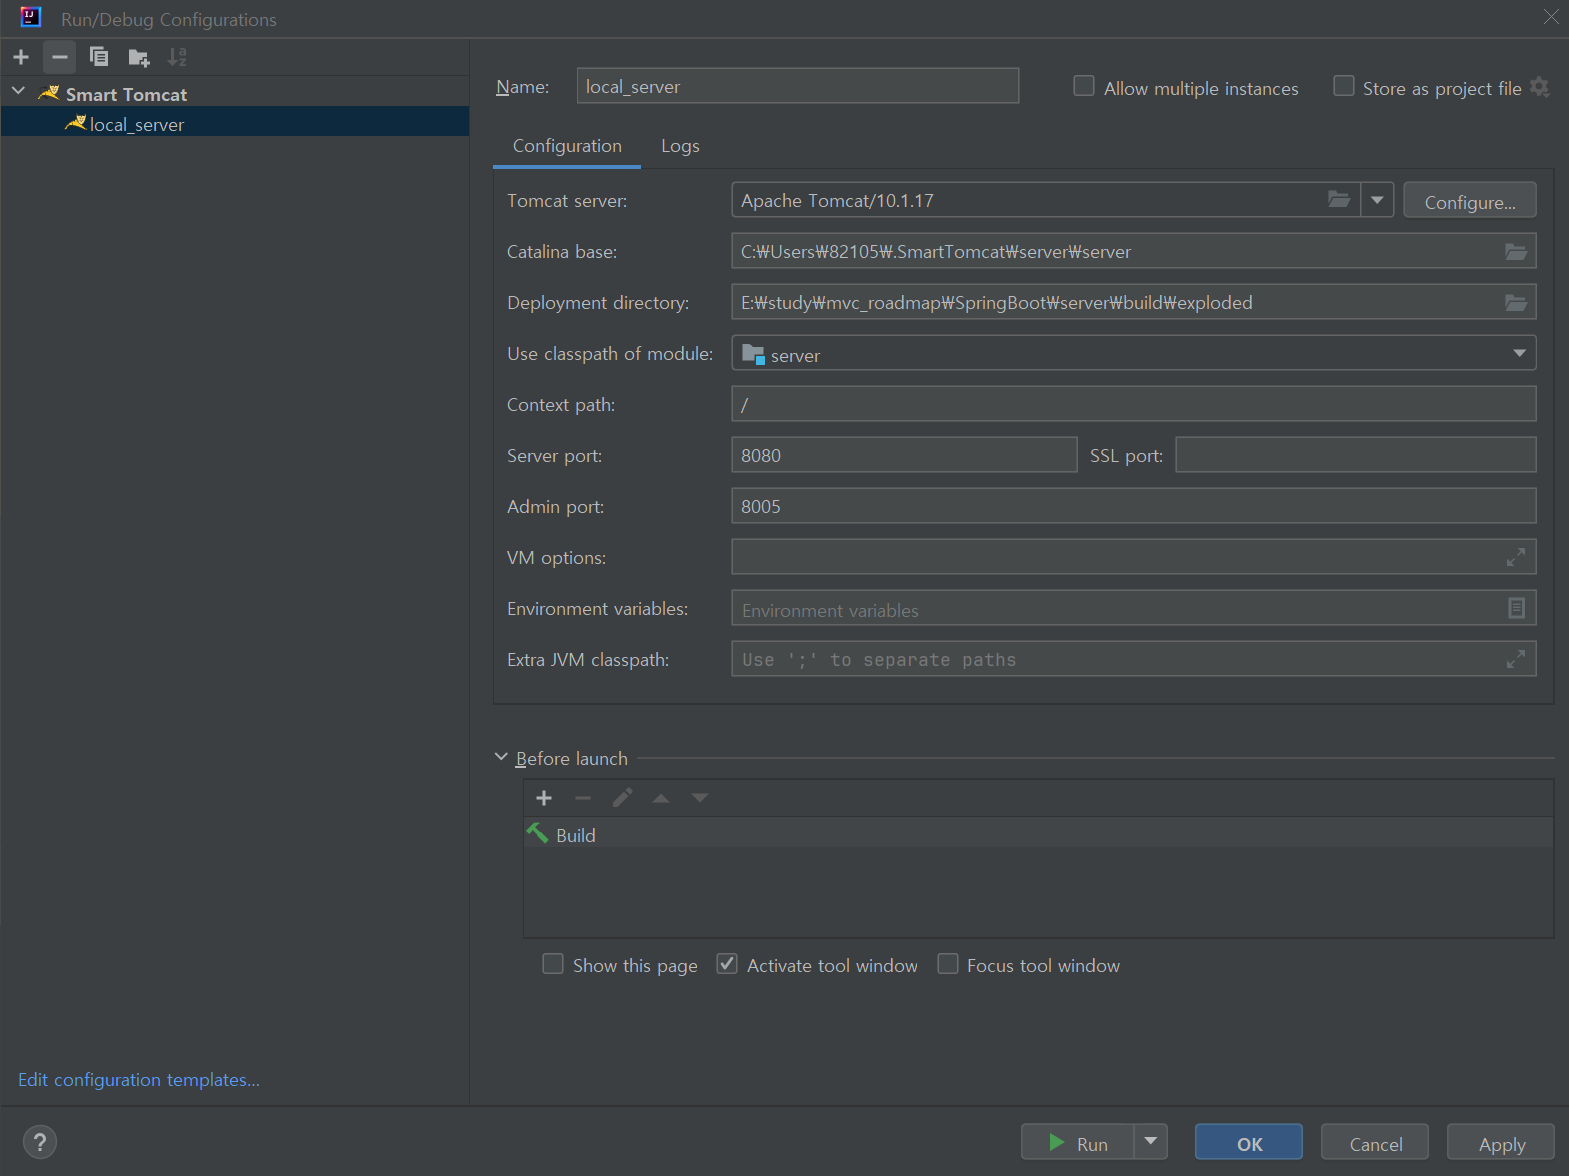Screen dimensions: 1569x1176
Task: Click the Apply button
Action: 1501,1142
